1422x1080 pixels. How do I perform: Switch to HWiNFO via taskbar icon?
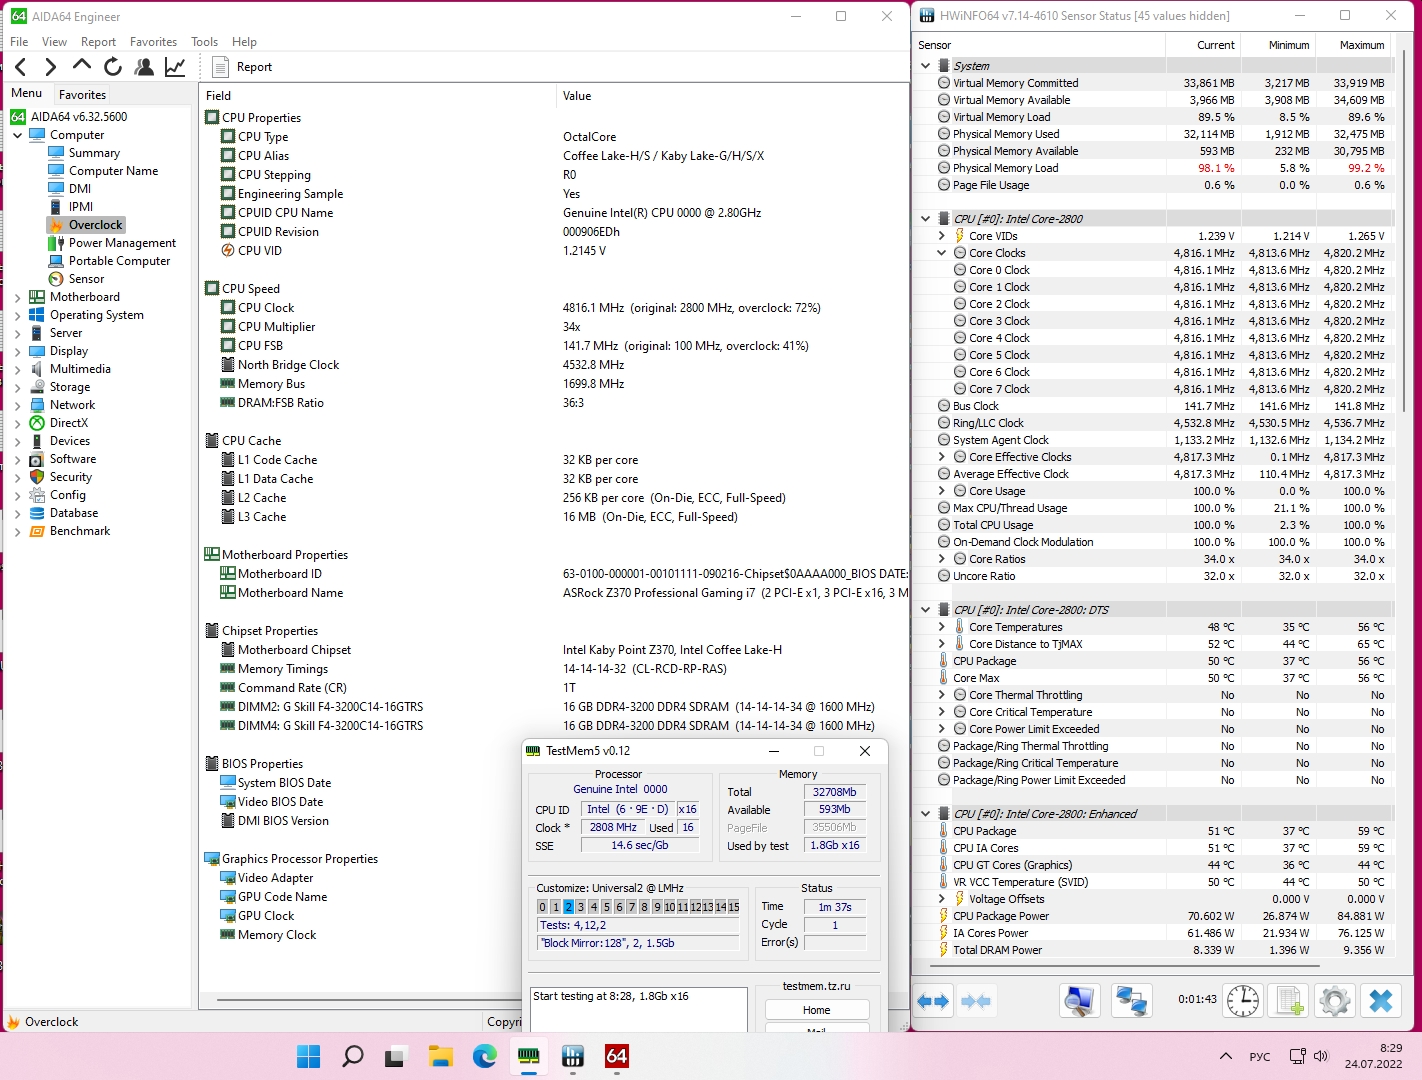(573, 1056)
